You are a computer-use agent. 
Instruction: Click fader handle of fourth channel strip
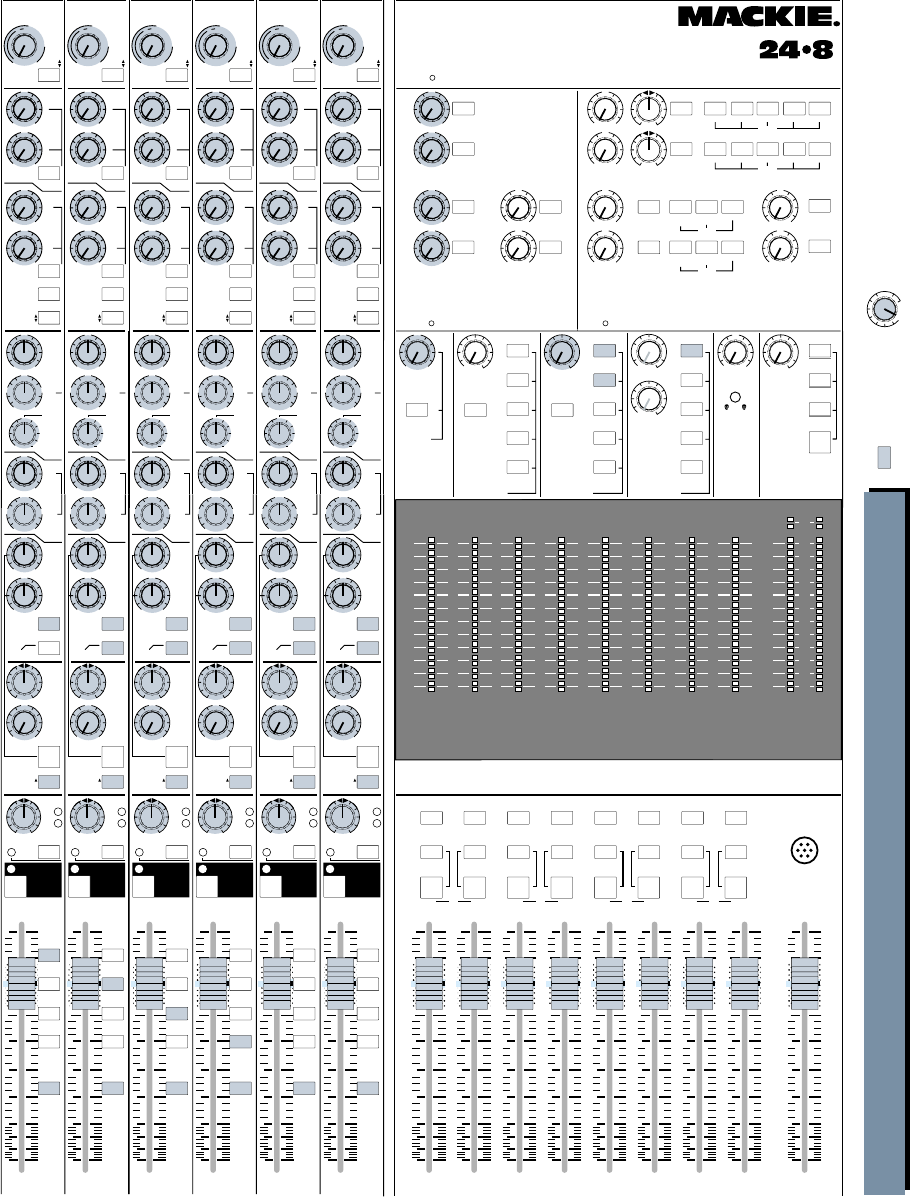(213, 983)
